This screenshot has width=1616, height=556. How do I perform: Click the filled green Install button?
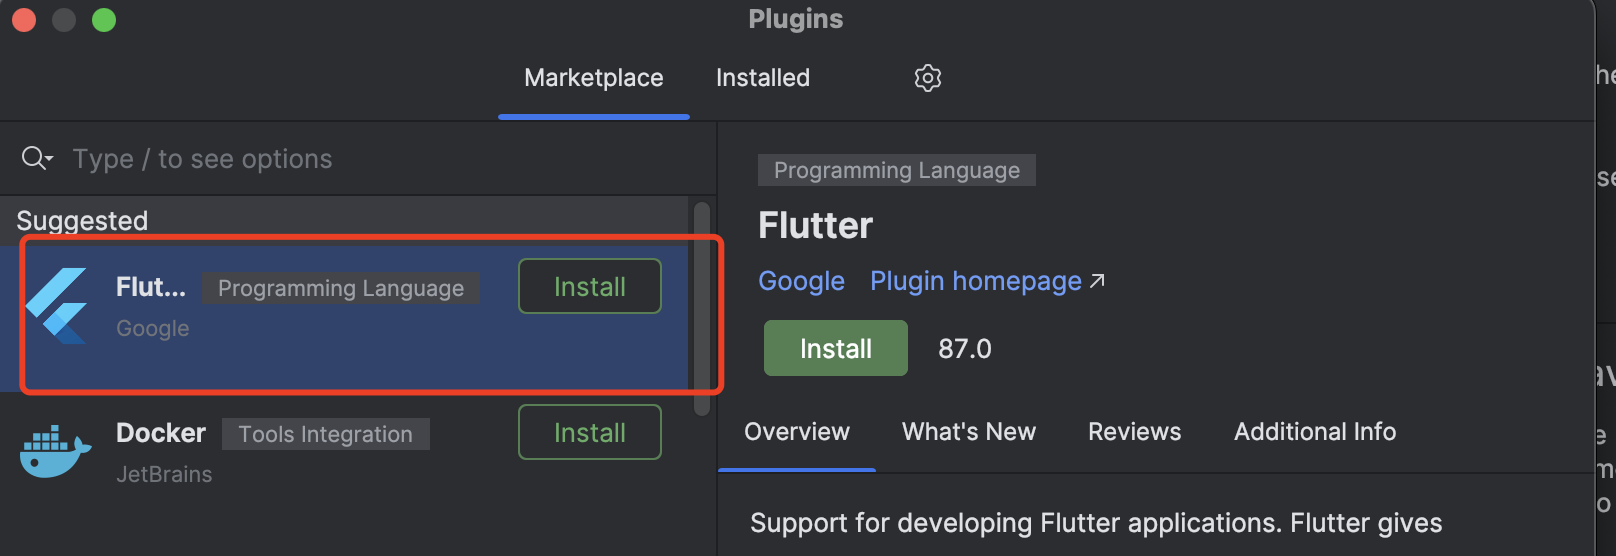[836, 348]
